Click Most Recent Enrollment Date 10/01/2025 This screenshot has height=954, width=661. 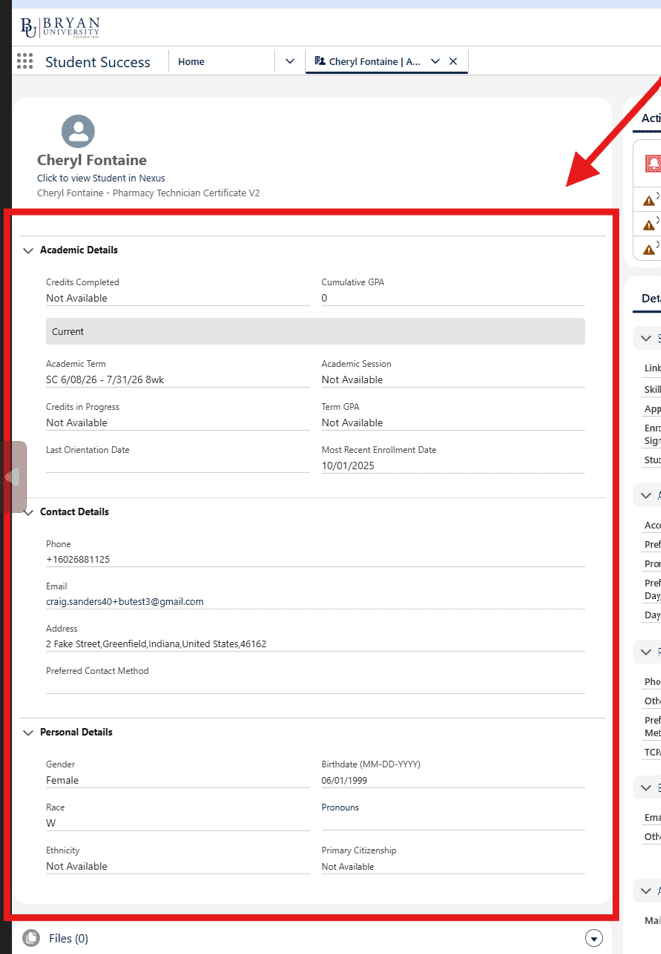tap(348, 466)
